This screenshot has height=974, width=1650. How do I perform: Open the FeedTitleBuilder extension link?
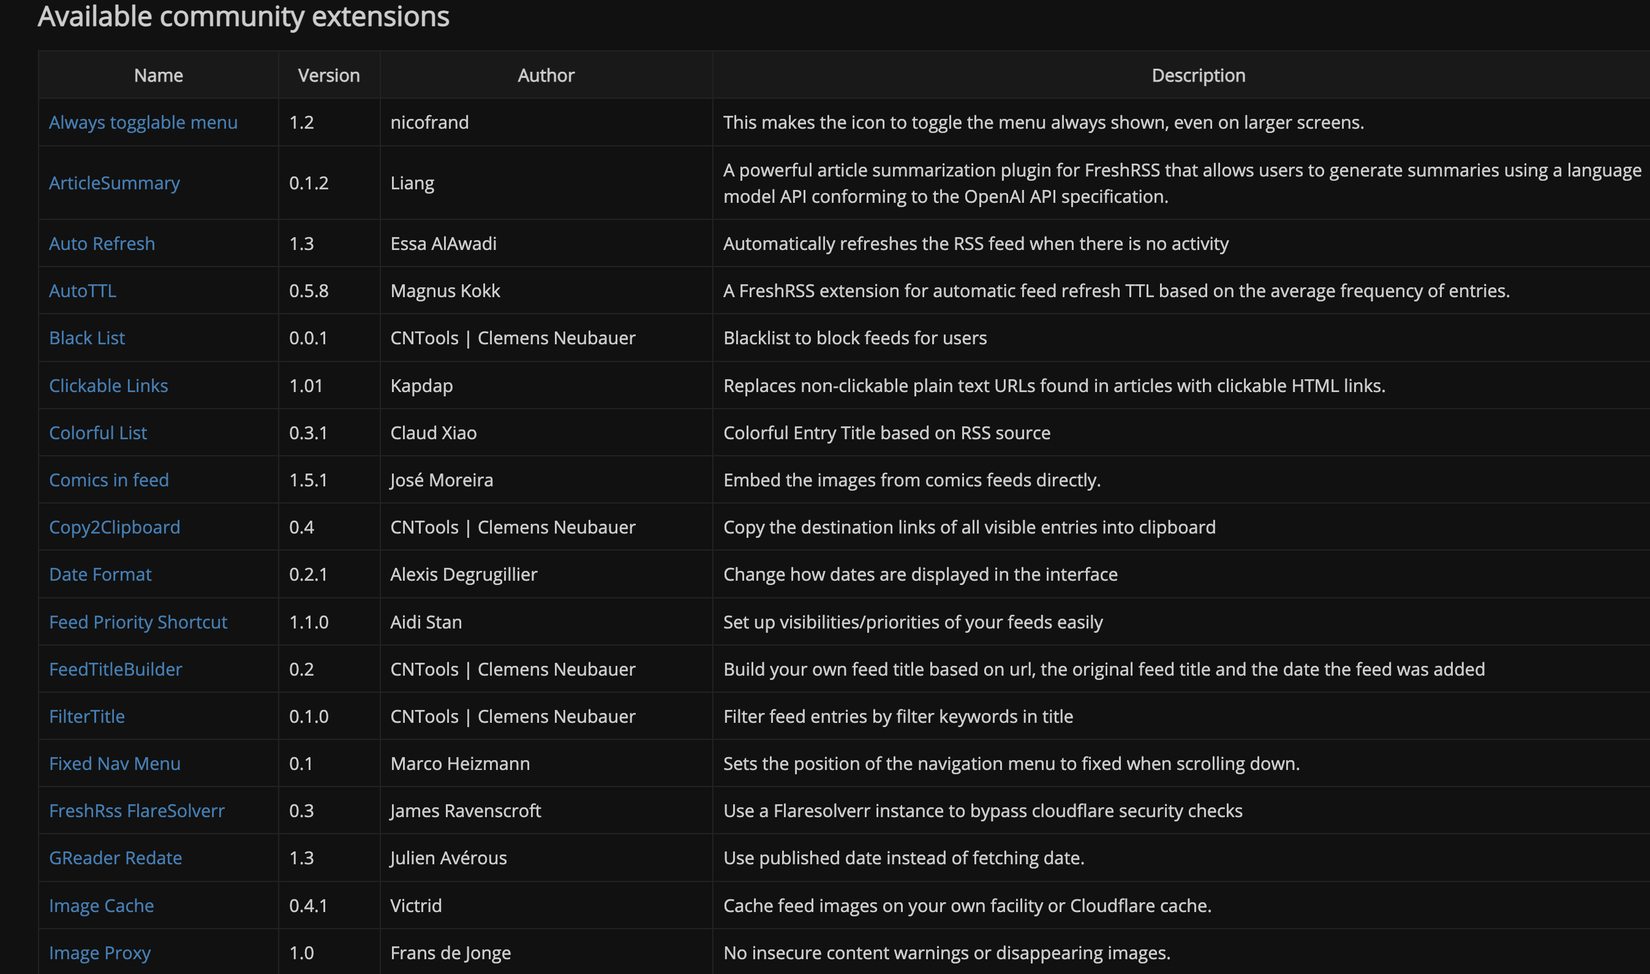(115, 669)
